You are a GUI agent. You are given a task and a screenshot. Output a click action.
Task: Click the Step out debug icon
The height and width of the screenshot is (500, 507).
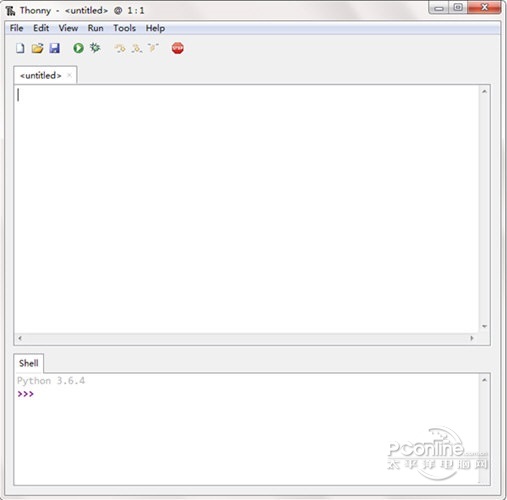coord(153,48)
